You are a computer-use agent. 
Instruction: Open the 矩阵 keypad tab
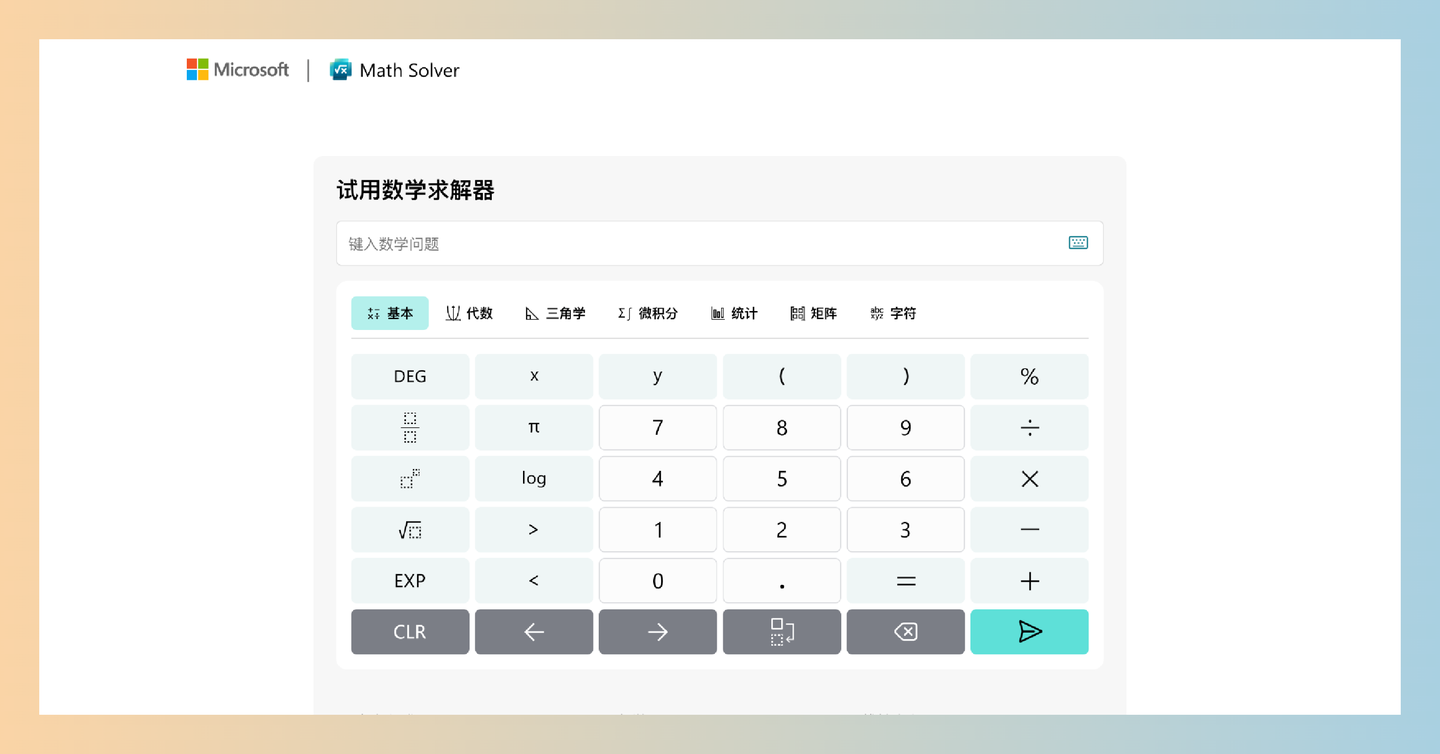click(x=813, y=313)
